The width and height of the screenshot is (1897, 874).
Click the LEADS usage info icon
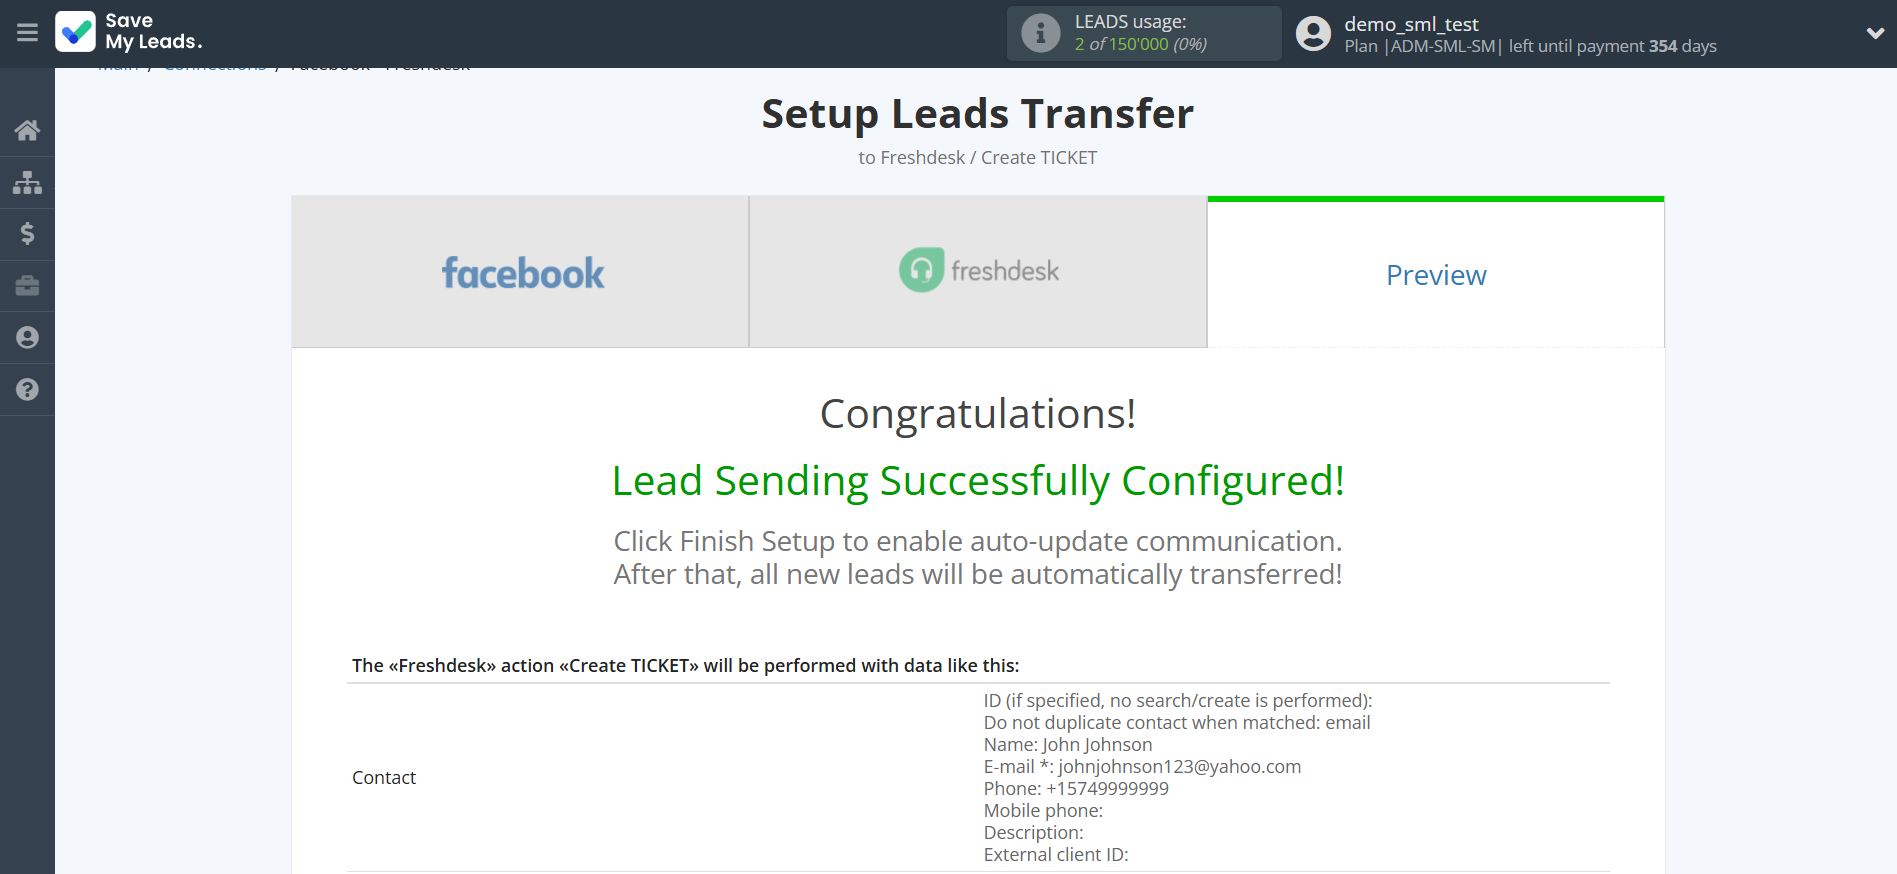(x=1040, y=33)
